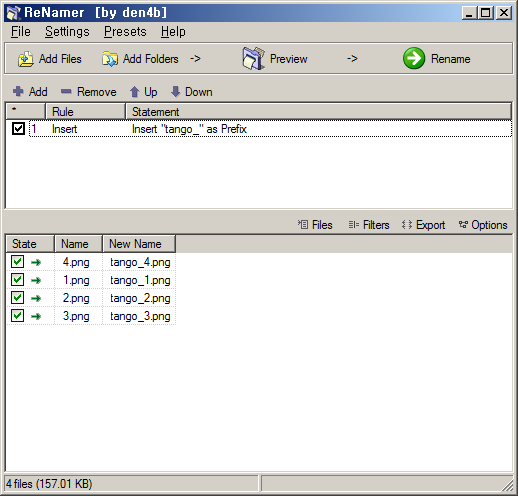The width and height of the screenshot is (518, 496).
Task: Select the 3.png name cell
Action: click(x=76, y=316)
